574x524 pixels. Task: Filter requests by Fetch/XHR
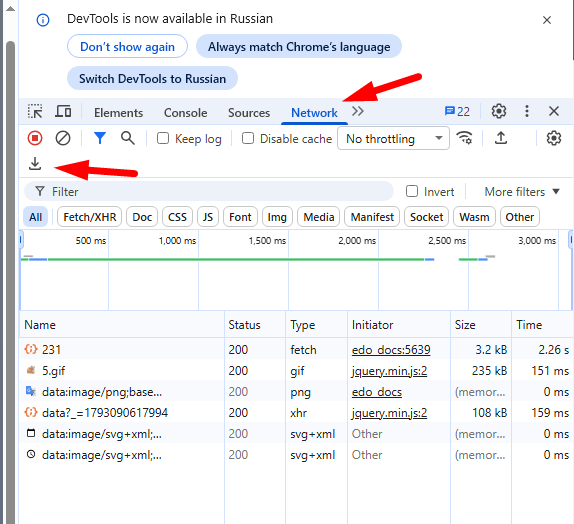(x=90, y=217)
